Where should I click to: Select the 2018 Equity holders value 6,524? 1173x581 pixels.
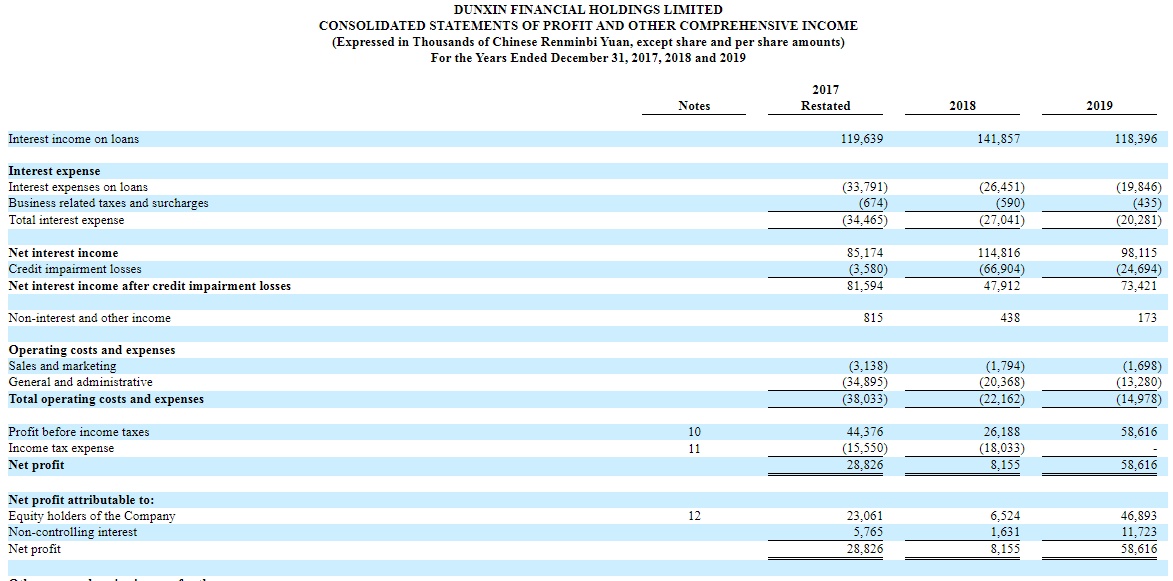pyautogui.click(x=1004, y=516)
